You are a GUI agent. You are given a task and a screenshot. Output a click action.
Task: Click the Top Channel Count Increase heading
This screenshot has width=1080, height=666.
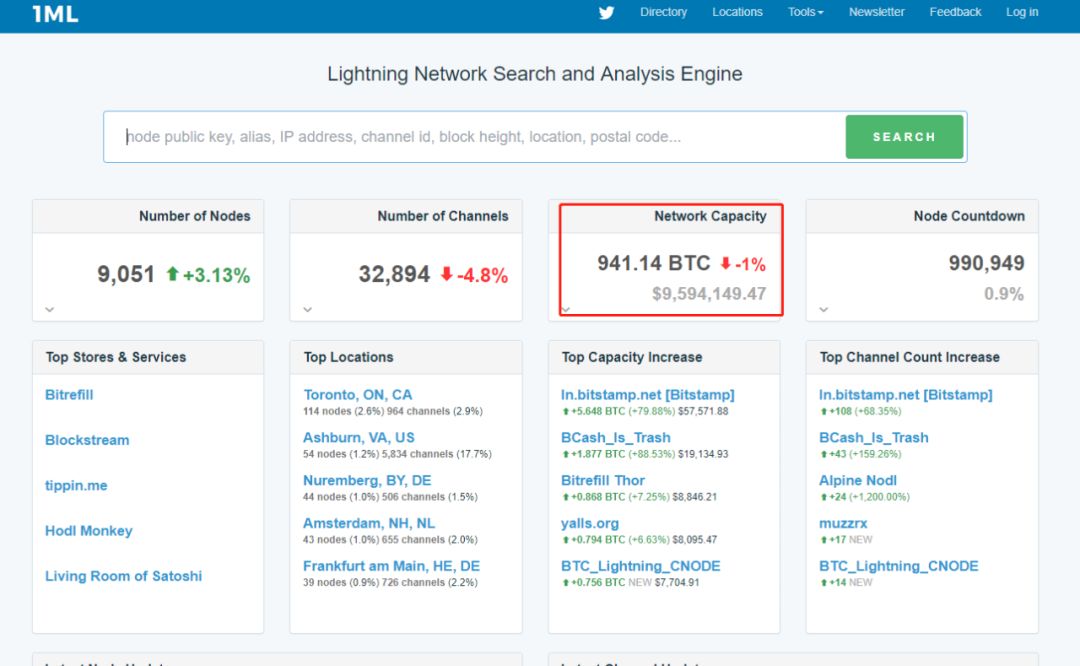(909, 357)
